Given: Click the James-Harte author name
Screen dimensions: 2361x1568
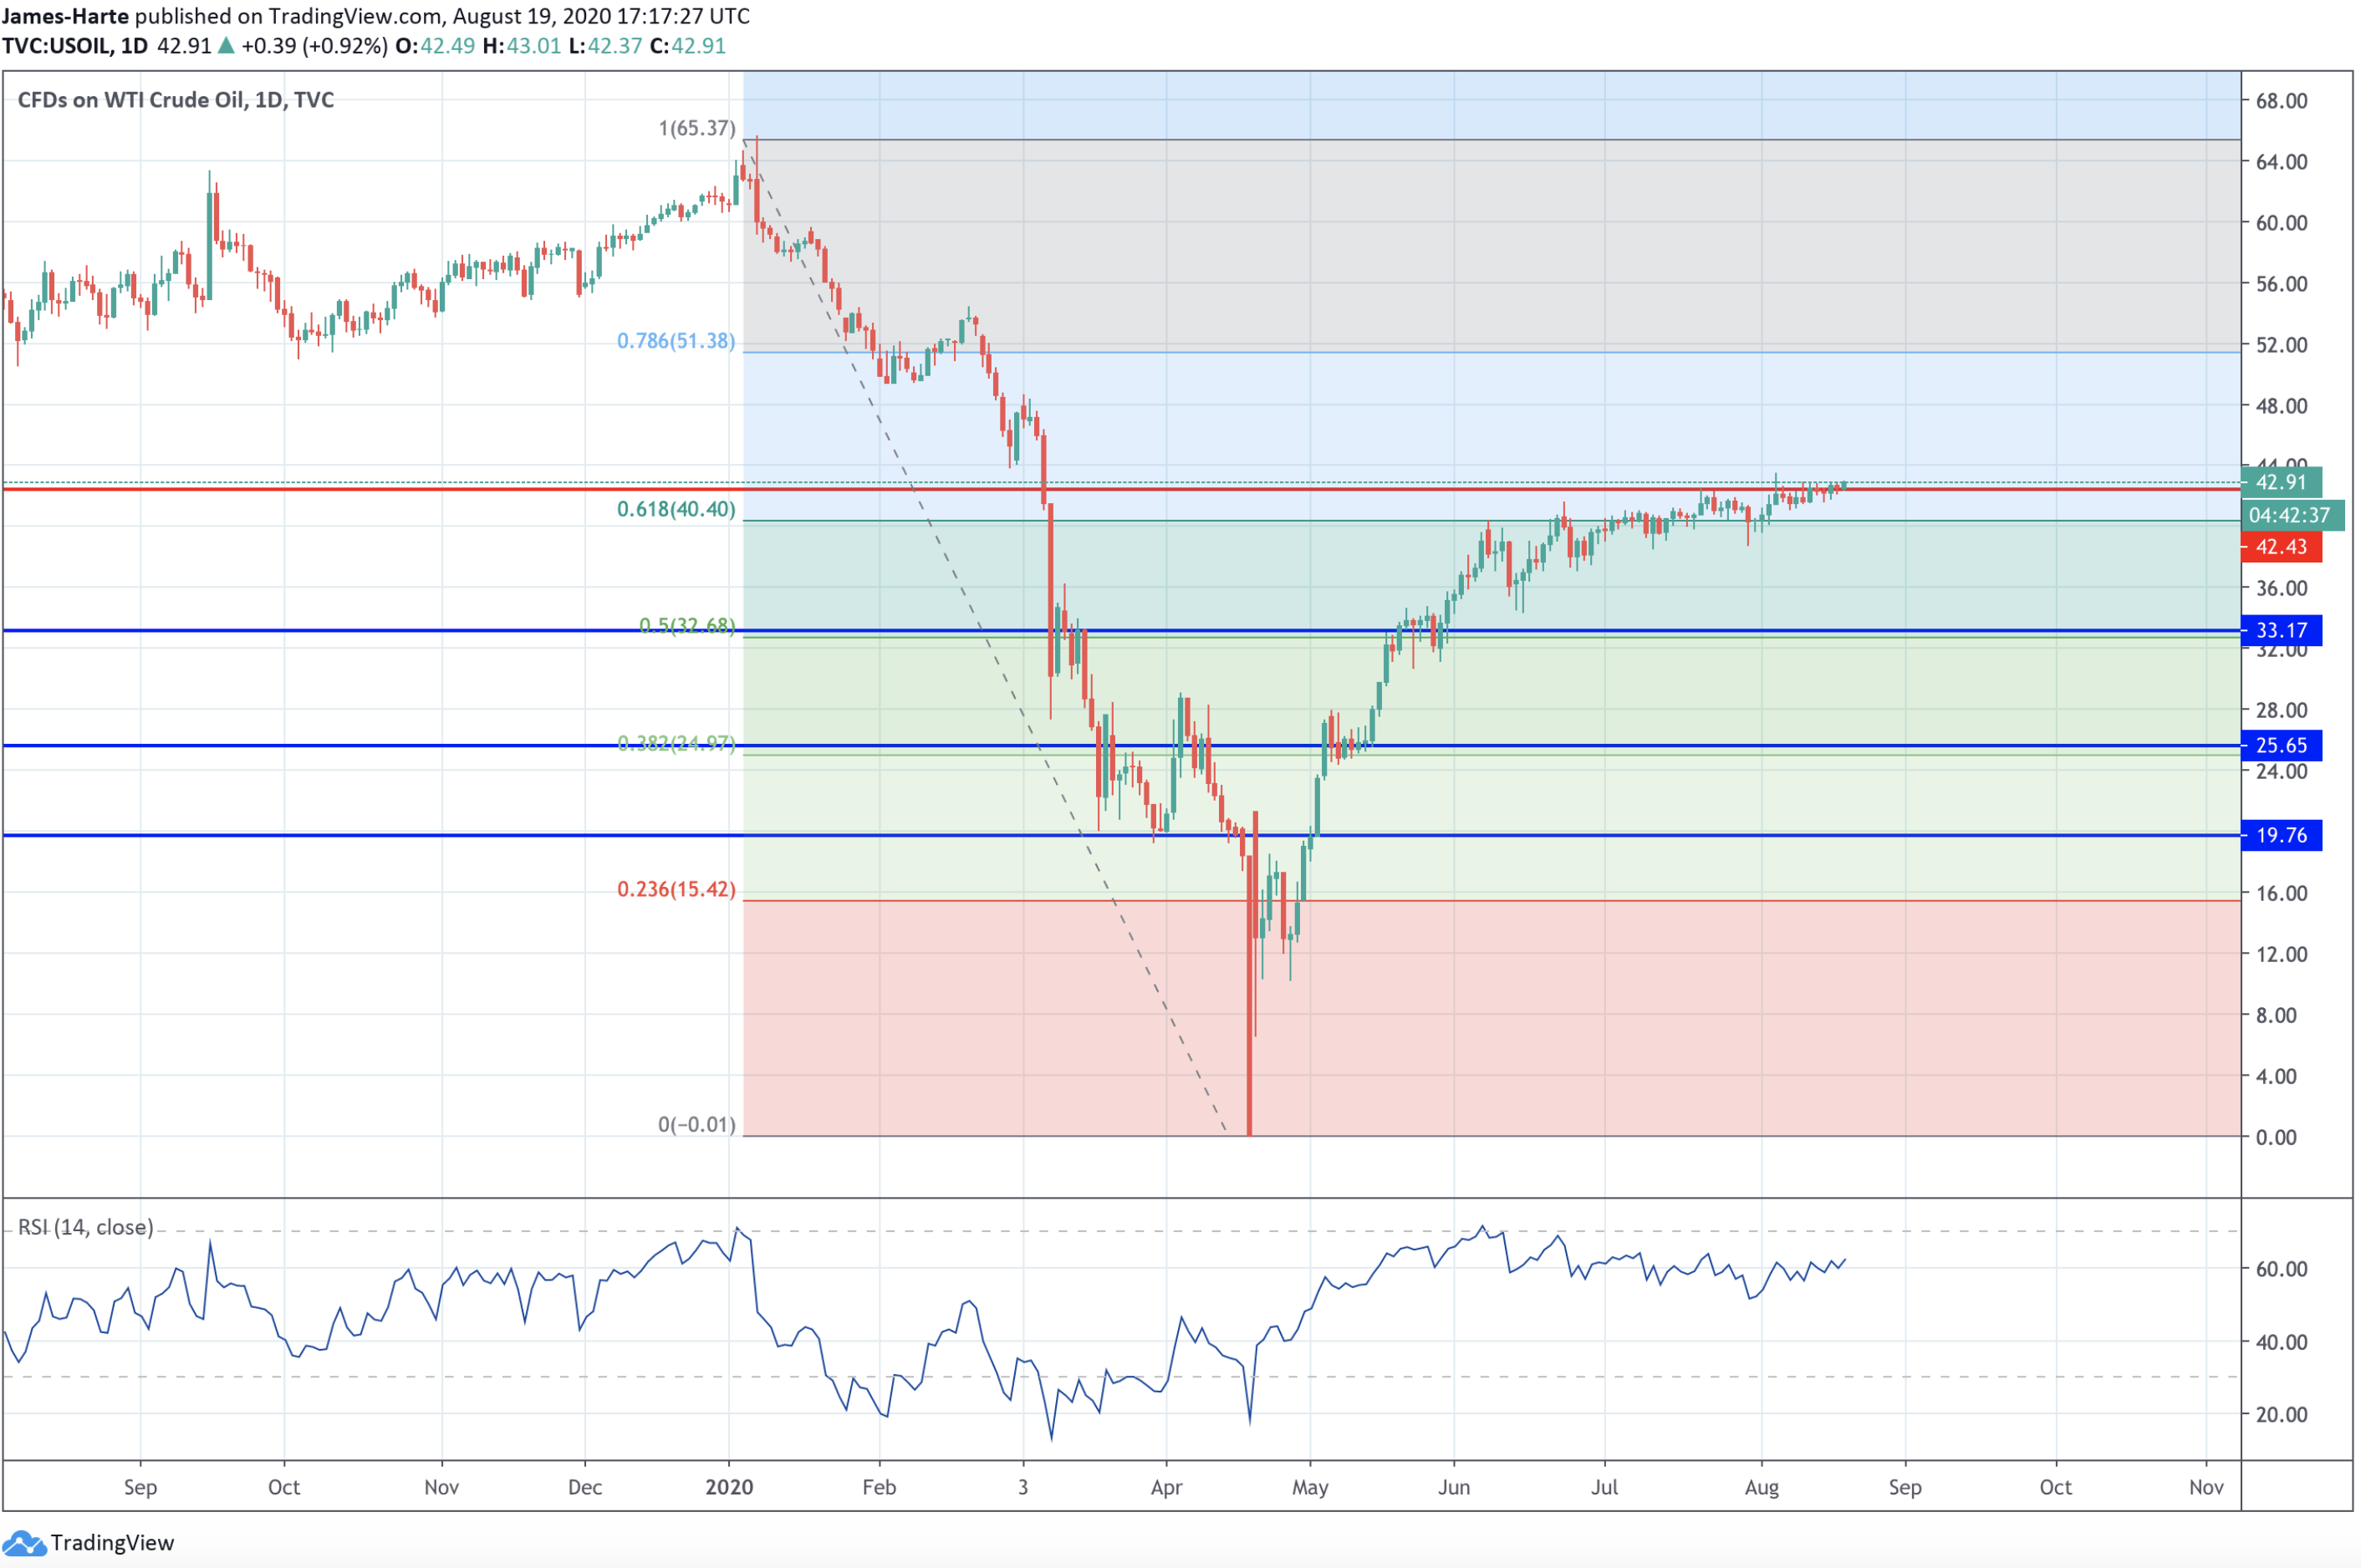Looking at the screenshot, I should 66,16.
